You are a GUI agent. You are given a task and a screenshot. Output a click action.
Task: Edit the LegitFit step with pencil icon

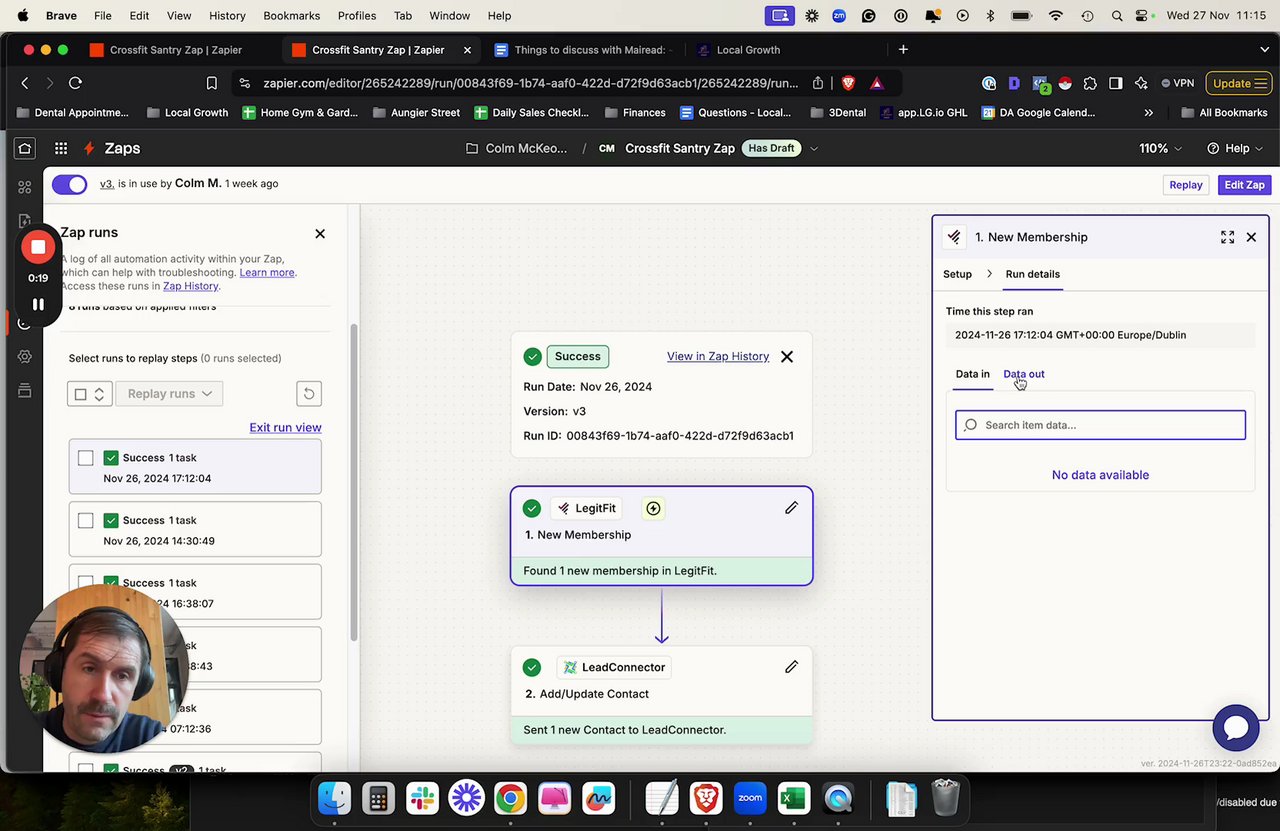pos(791,508)
